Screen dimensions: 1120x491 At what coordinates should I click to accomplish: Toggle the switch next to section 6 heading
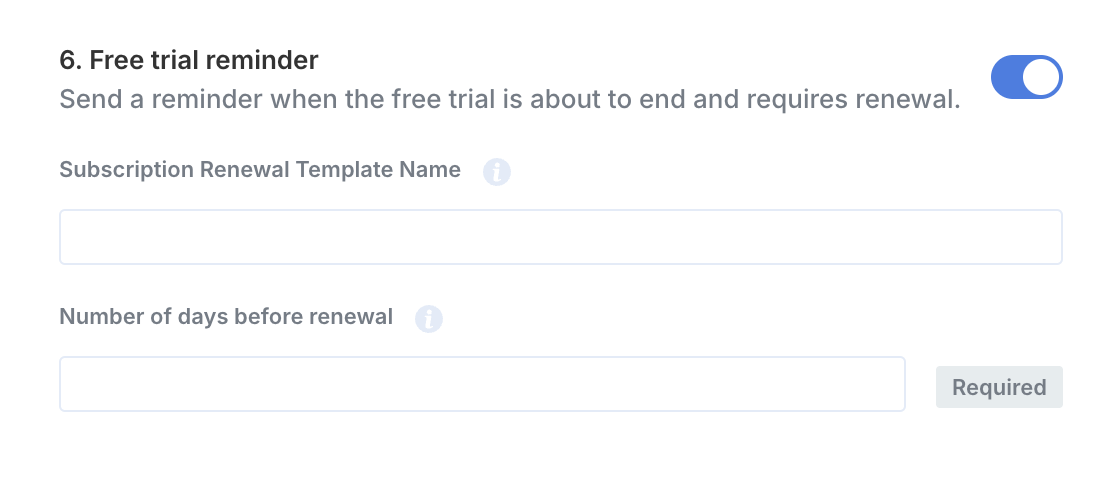(x=1026, y=78)
